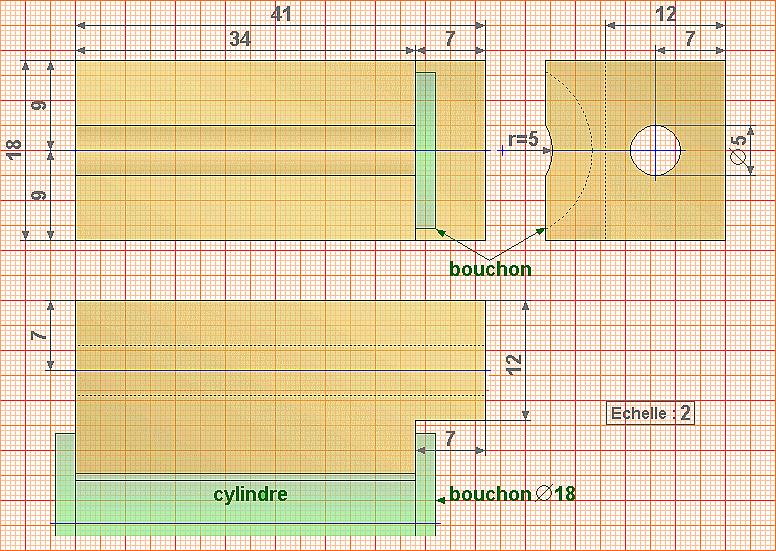The width and height of the screenshot is (776, 551).
Task: Select the "cylindre" label in green area
Action: tap(250, 494)
